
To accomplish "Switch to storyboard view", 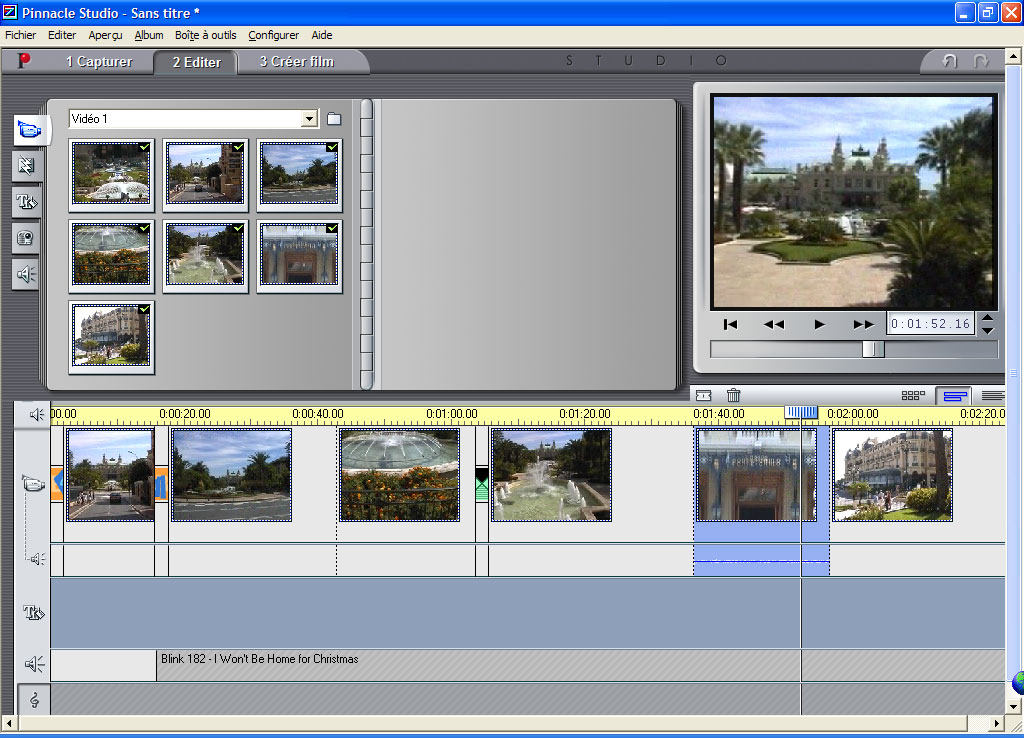I will click(x=913, y=395).
